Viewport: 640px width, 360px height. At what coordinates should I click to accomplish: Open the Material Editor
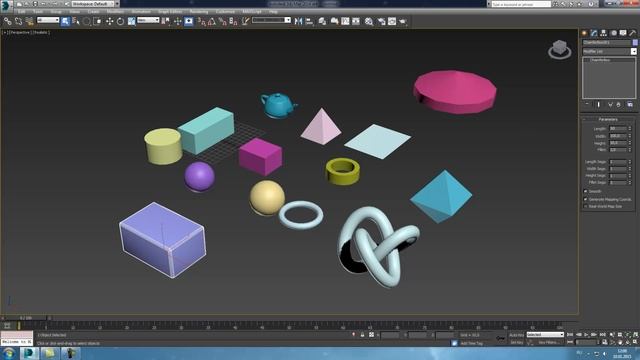(369, 21)
